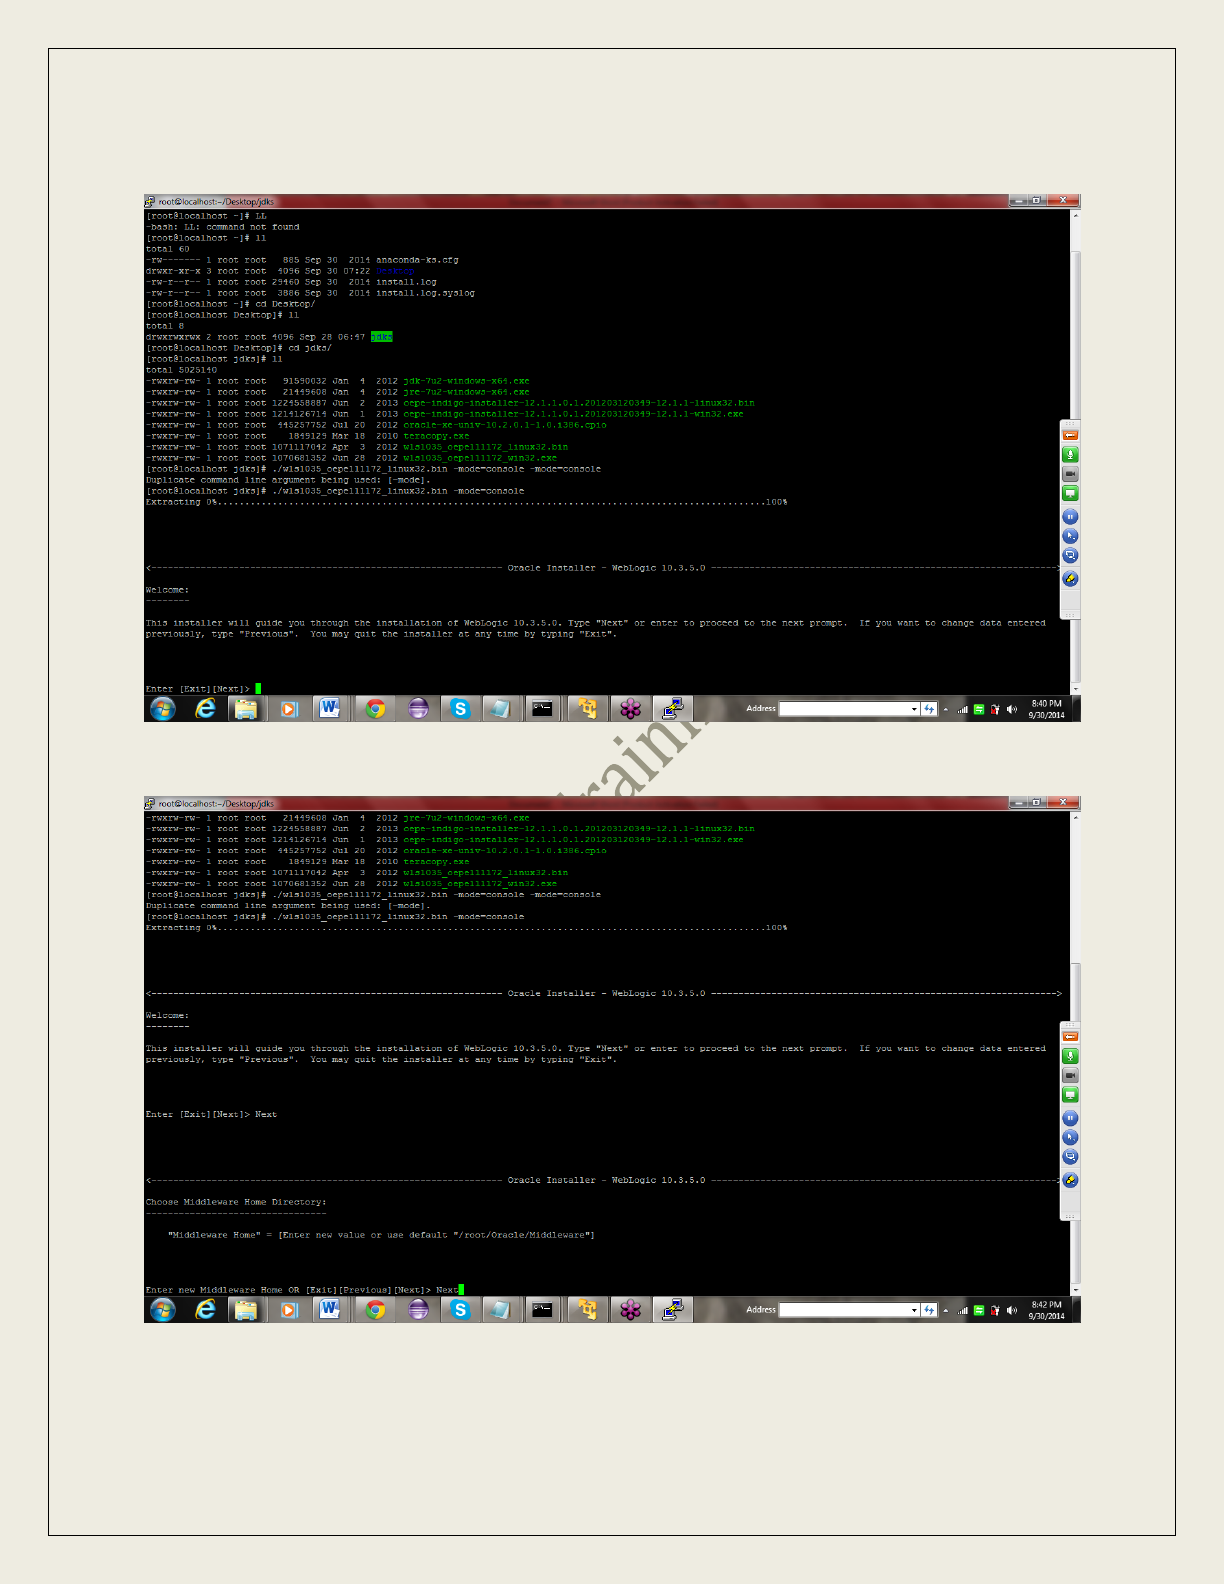1224x1584 pixels.
Task: Expand the Address dropdown arrow in the 8:40 PM taskbar
Action: [x=914, y=709]
